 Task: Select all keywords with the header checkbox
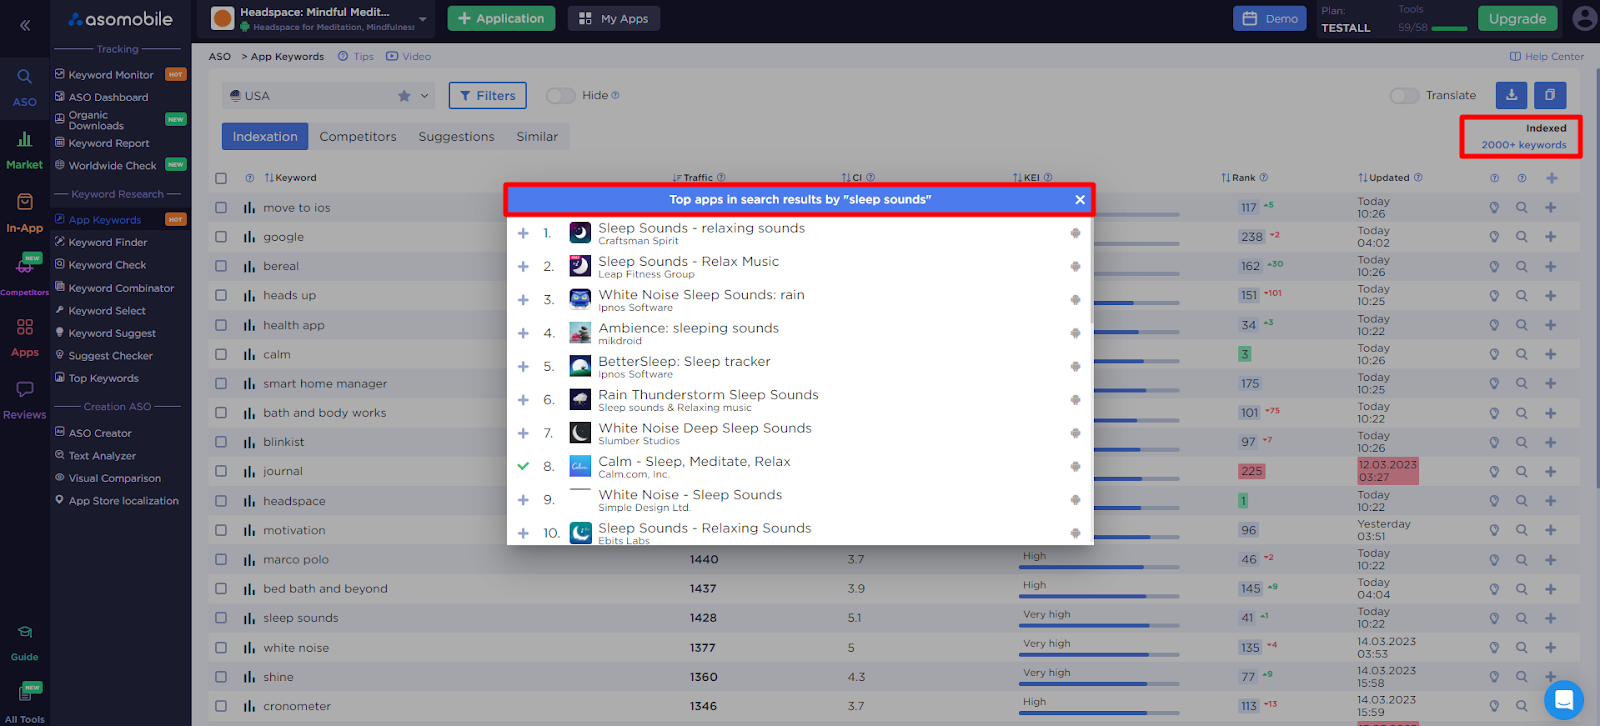pos(221,178)
